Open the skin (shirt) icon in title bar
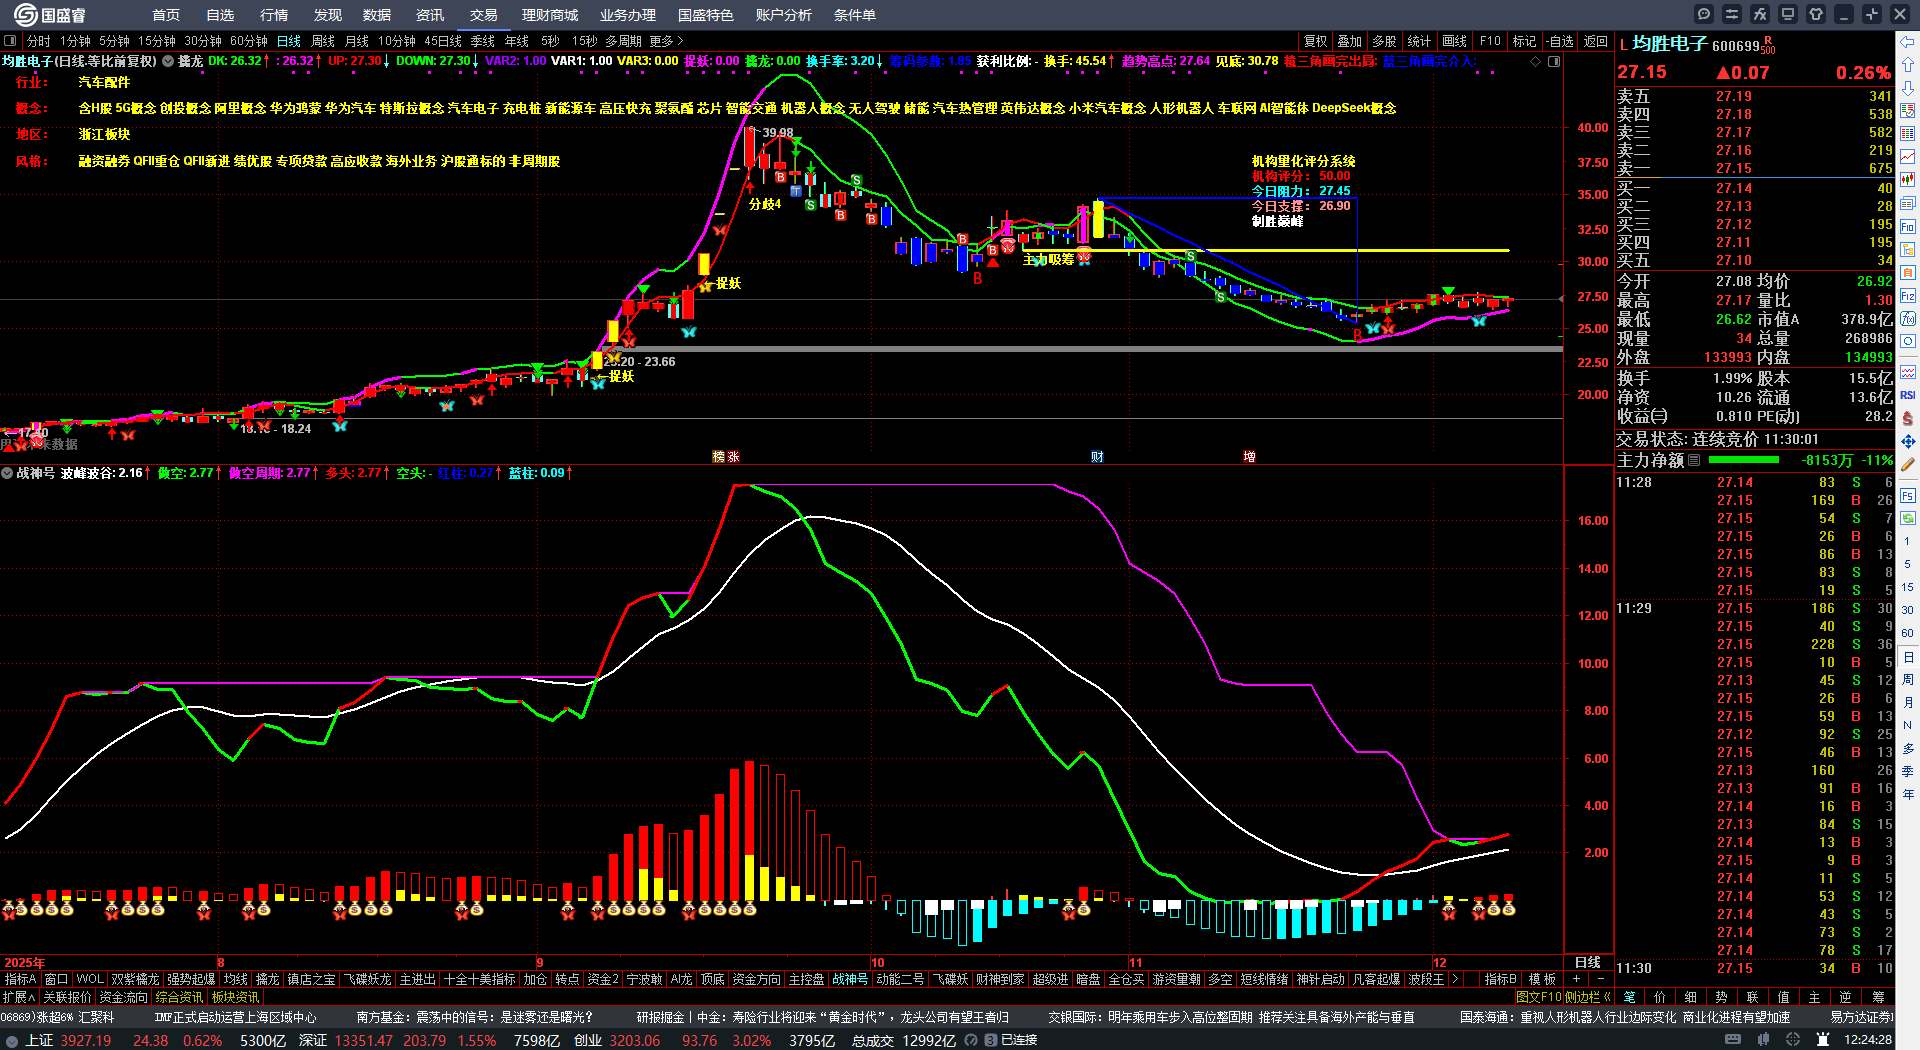 click(x=1816, y=14)
